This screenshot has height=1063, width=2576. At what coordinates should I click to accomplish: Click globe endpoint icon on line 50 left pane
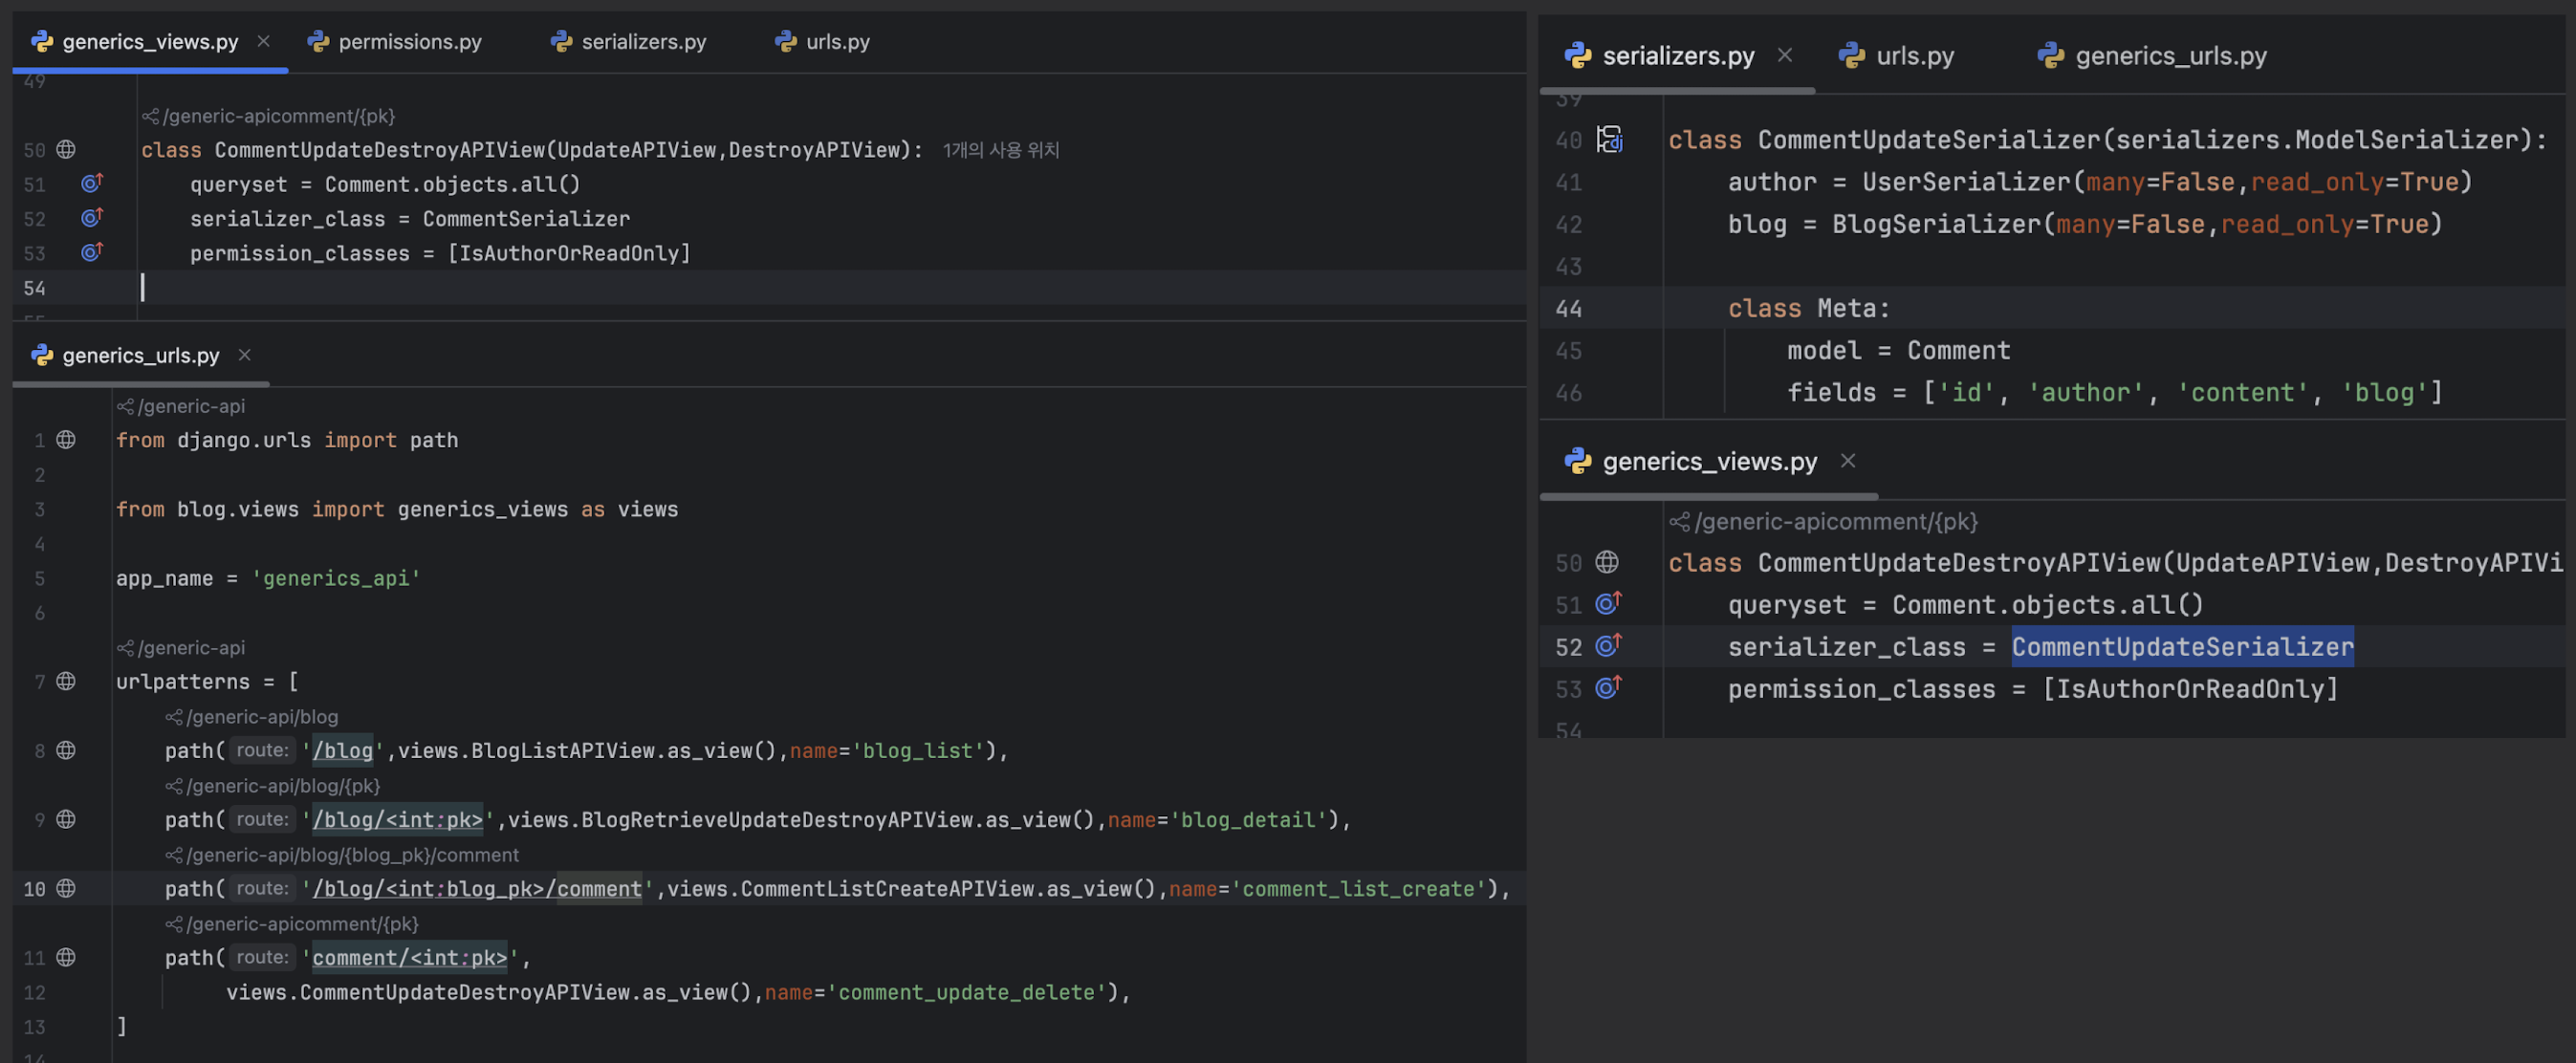pyautogui.click(x=66, y=150)
